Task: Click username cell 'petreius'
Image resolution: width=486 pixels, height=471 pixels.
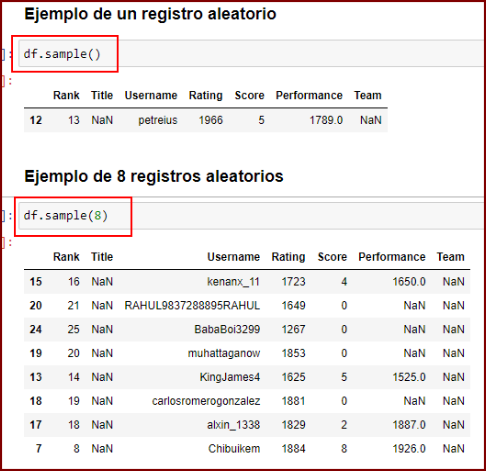Action: tap(158, 120)
